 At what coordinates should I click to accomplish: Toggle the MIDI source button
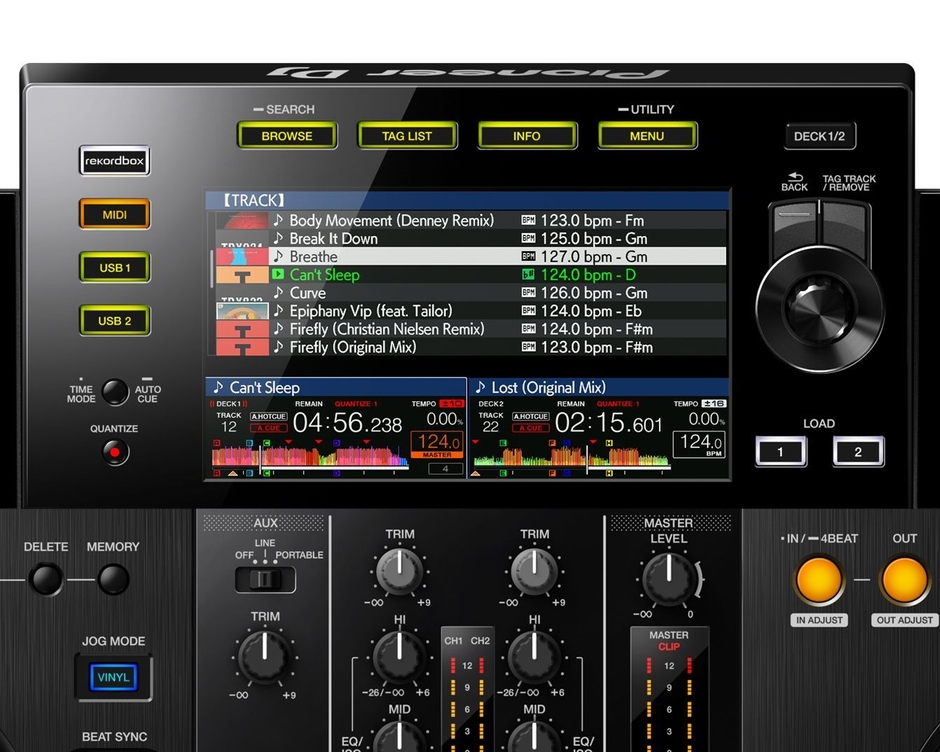pos(114,214)
